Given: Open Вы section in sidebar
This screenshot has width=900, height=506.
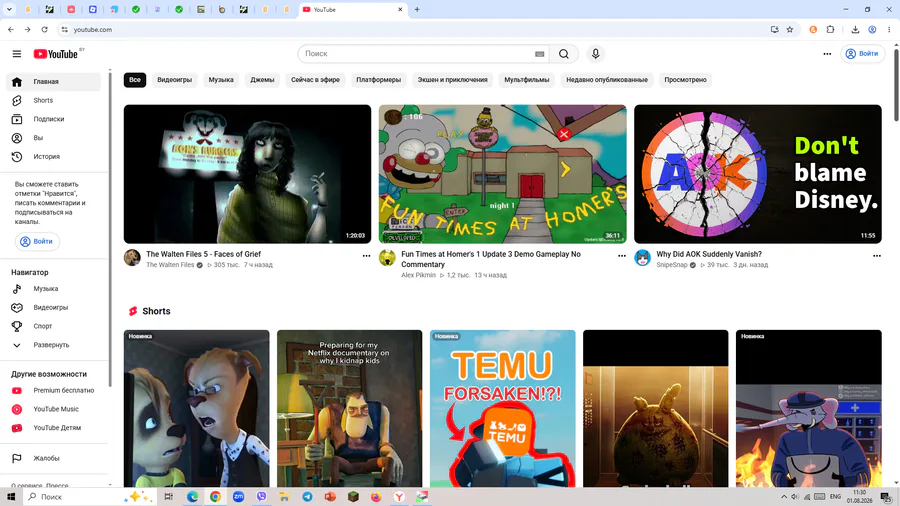Looking at the screenshot, I should [x=53, y=138].
